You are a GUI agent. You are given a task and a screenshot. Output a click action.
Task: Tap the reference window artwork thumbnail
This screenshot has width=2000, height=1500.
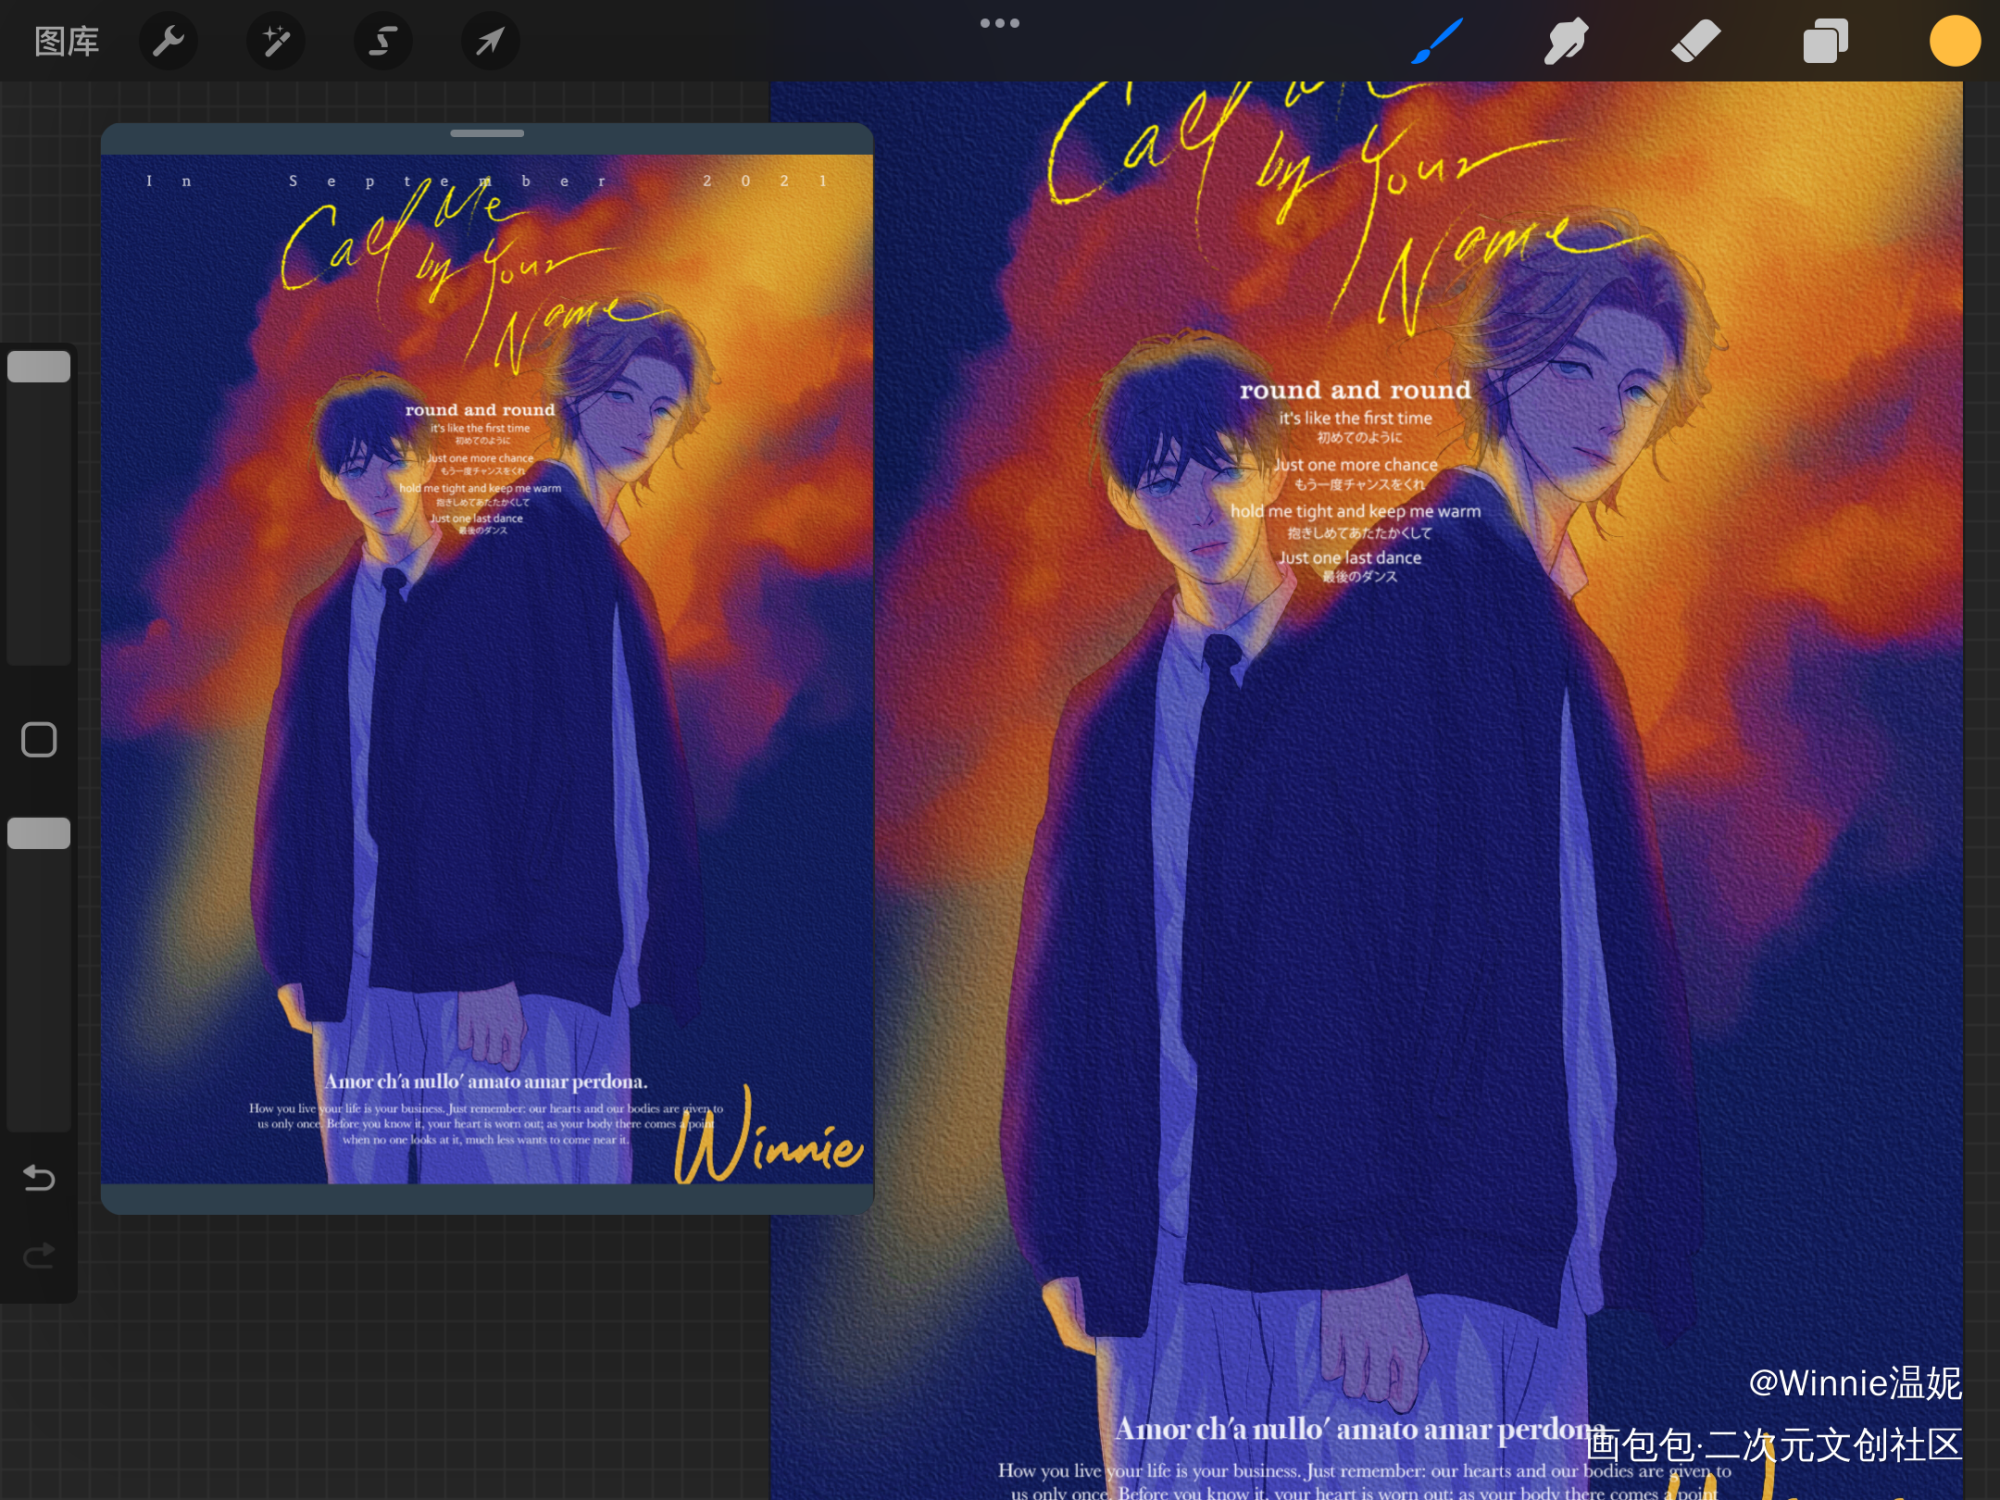click(487, 669)
